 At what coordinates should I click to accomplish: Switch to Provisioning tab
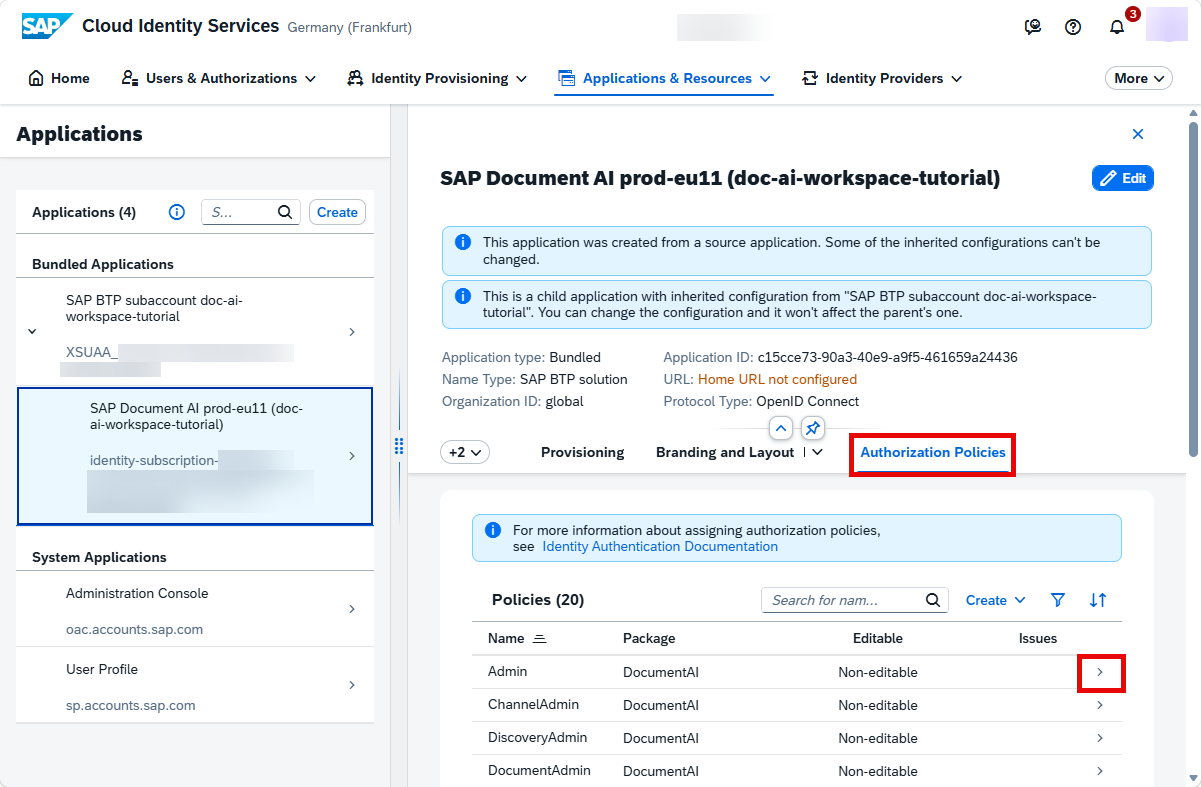coord(582,452)
